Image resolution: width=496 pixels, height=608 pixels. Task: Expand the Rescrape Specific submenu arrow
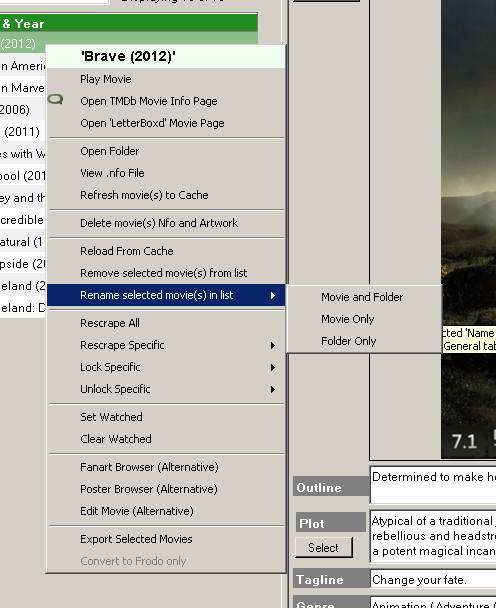click(273, 345)
